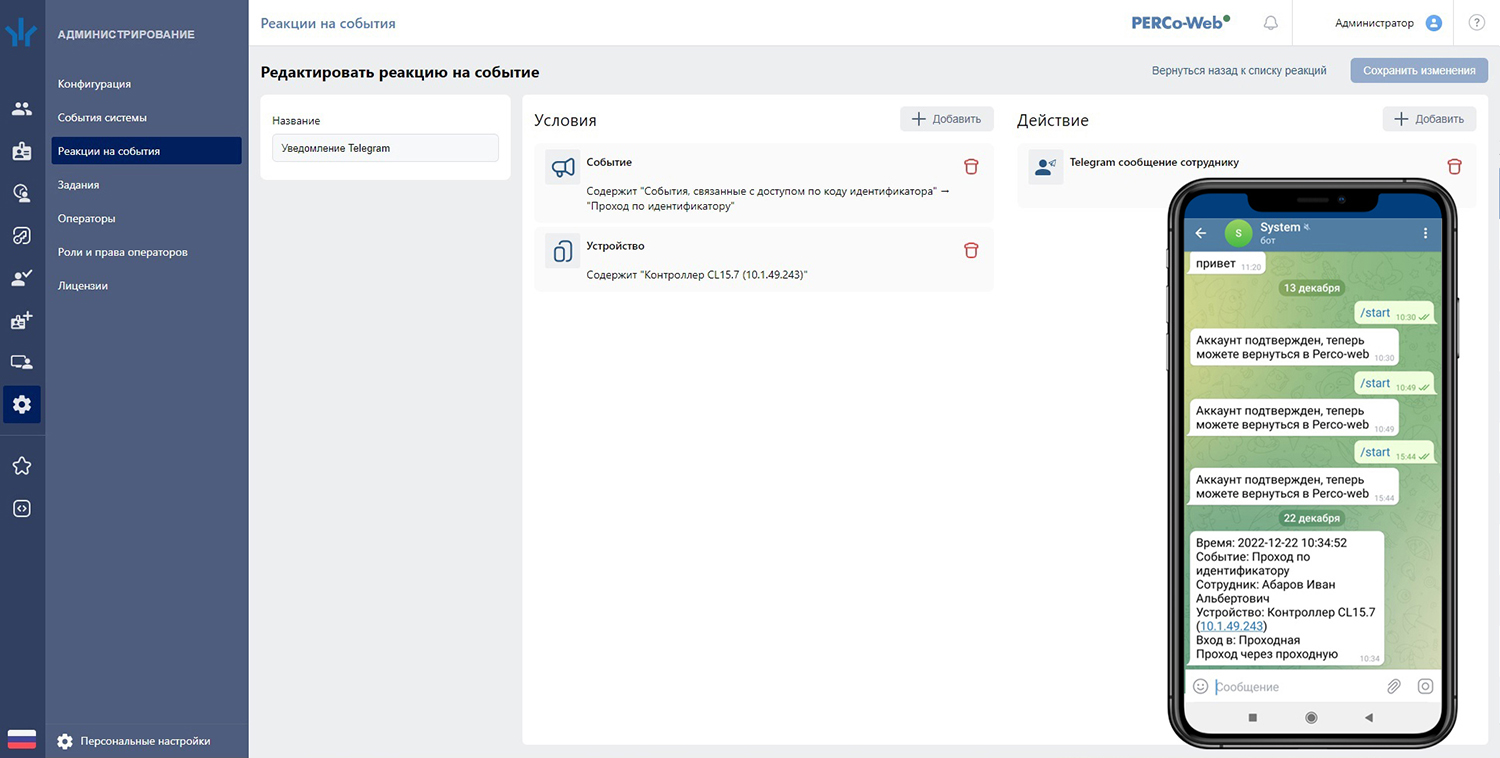This screenshot has height=758, width=1500.
Task: Click the Название input field
Action: [x=385, y=148]
